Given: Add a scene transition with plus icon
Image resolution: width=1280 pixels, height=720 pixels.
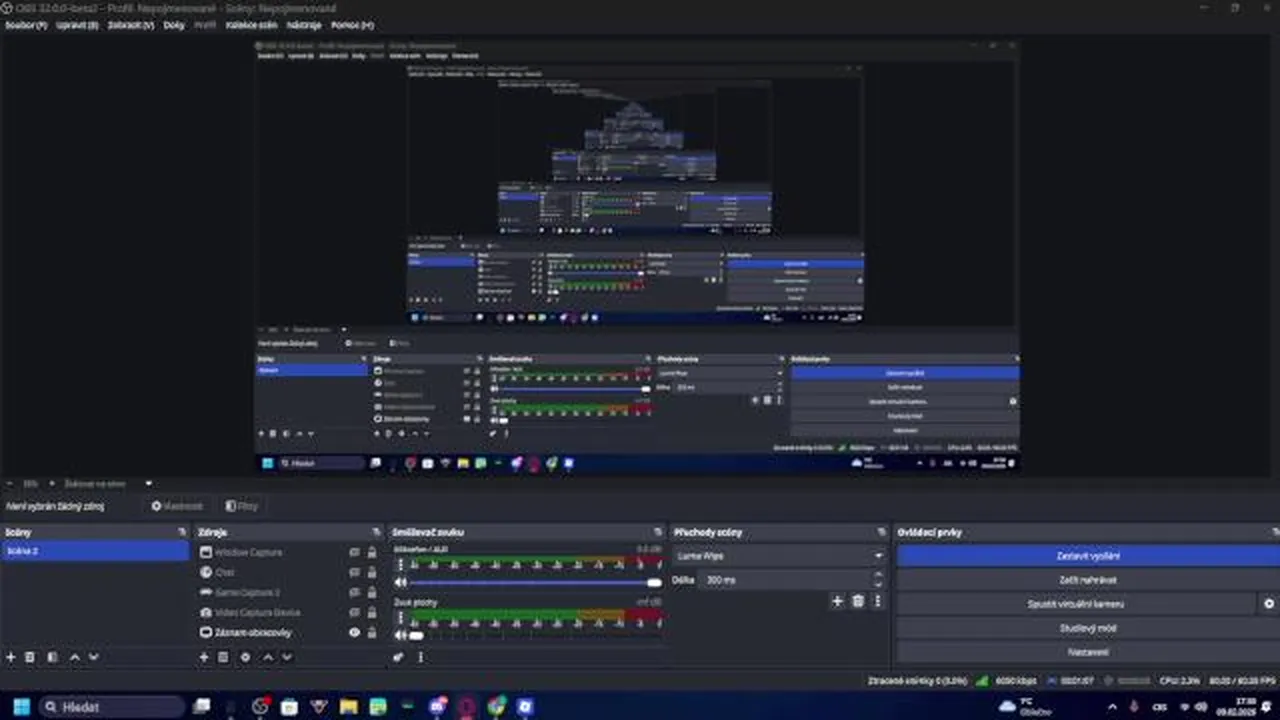Looking at the screenshot, I should 837,601.
